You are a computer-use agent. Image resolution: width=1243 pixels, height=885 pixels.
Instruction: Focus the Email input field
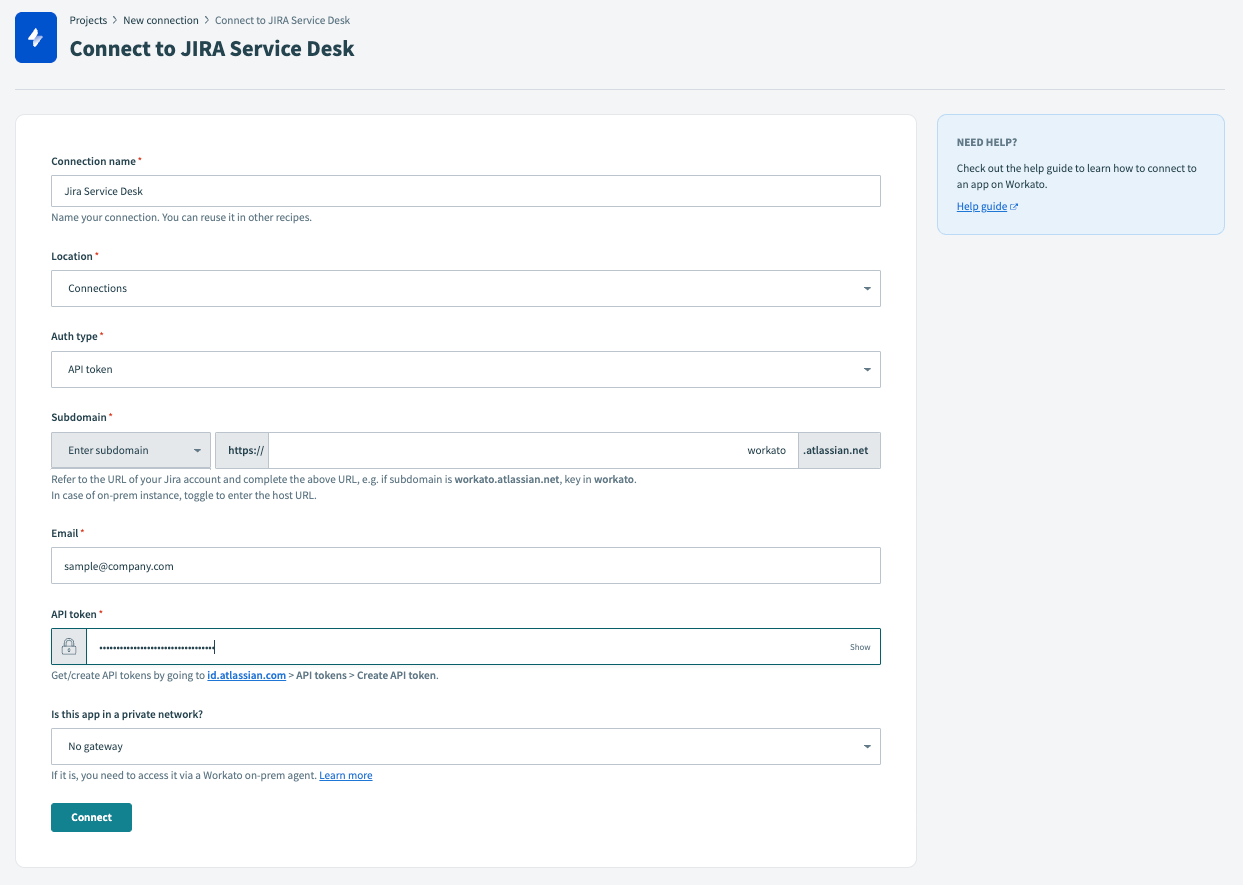click(x=465, y=565)
